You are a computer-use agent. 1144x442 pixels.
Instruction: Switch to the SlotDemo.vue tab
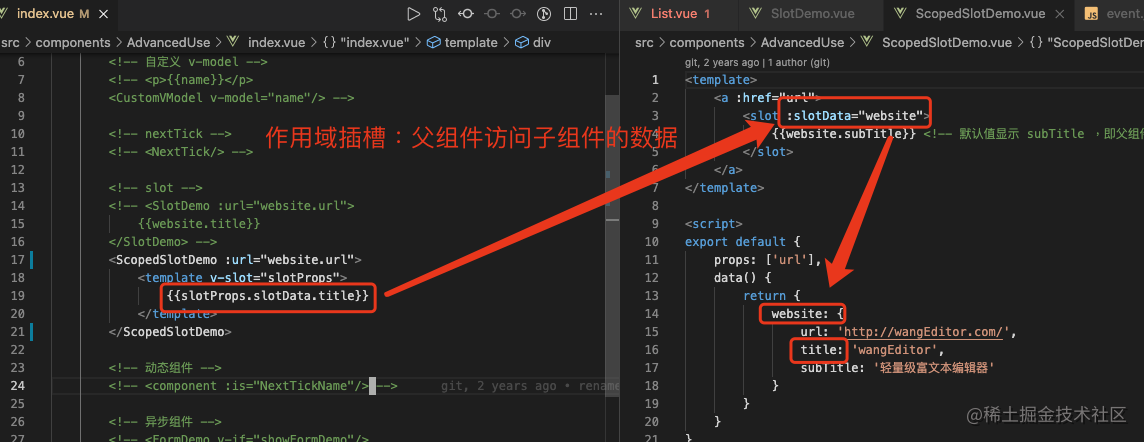click(x=812, y=14)
